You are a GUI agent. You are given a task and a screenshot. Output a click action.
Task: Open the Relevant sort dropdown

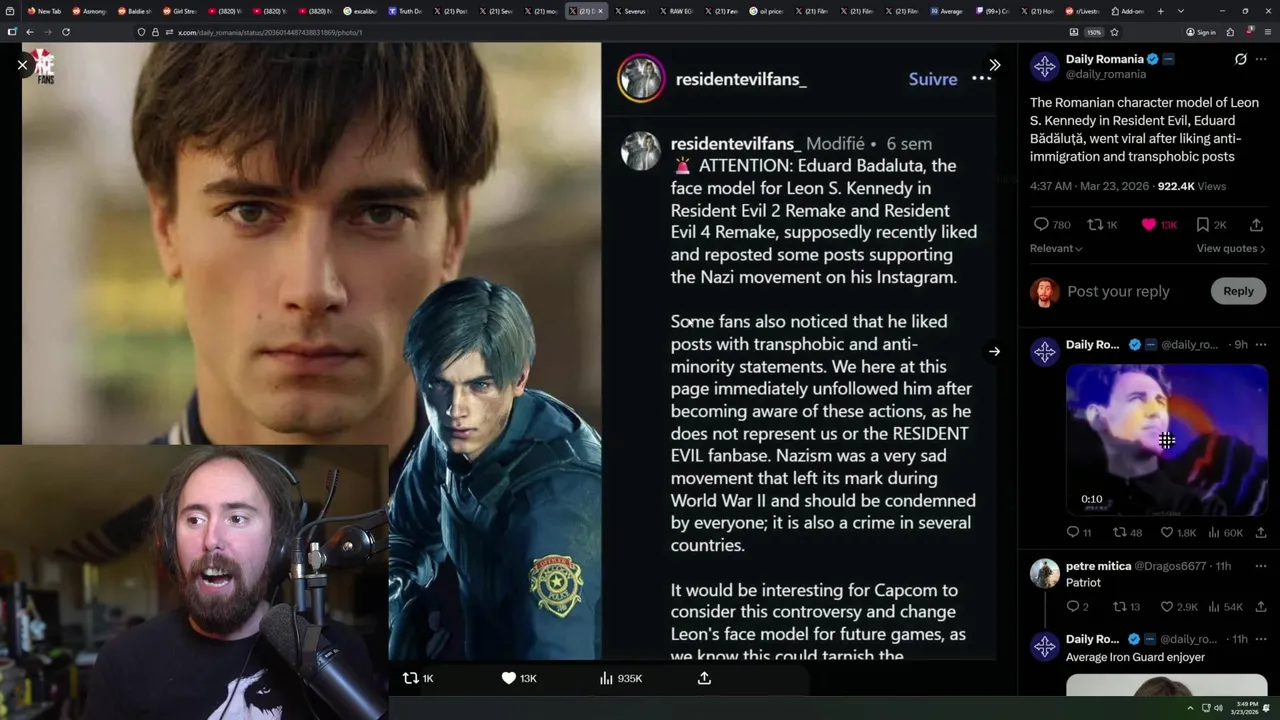click(x=1056, y=248)
